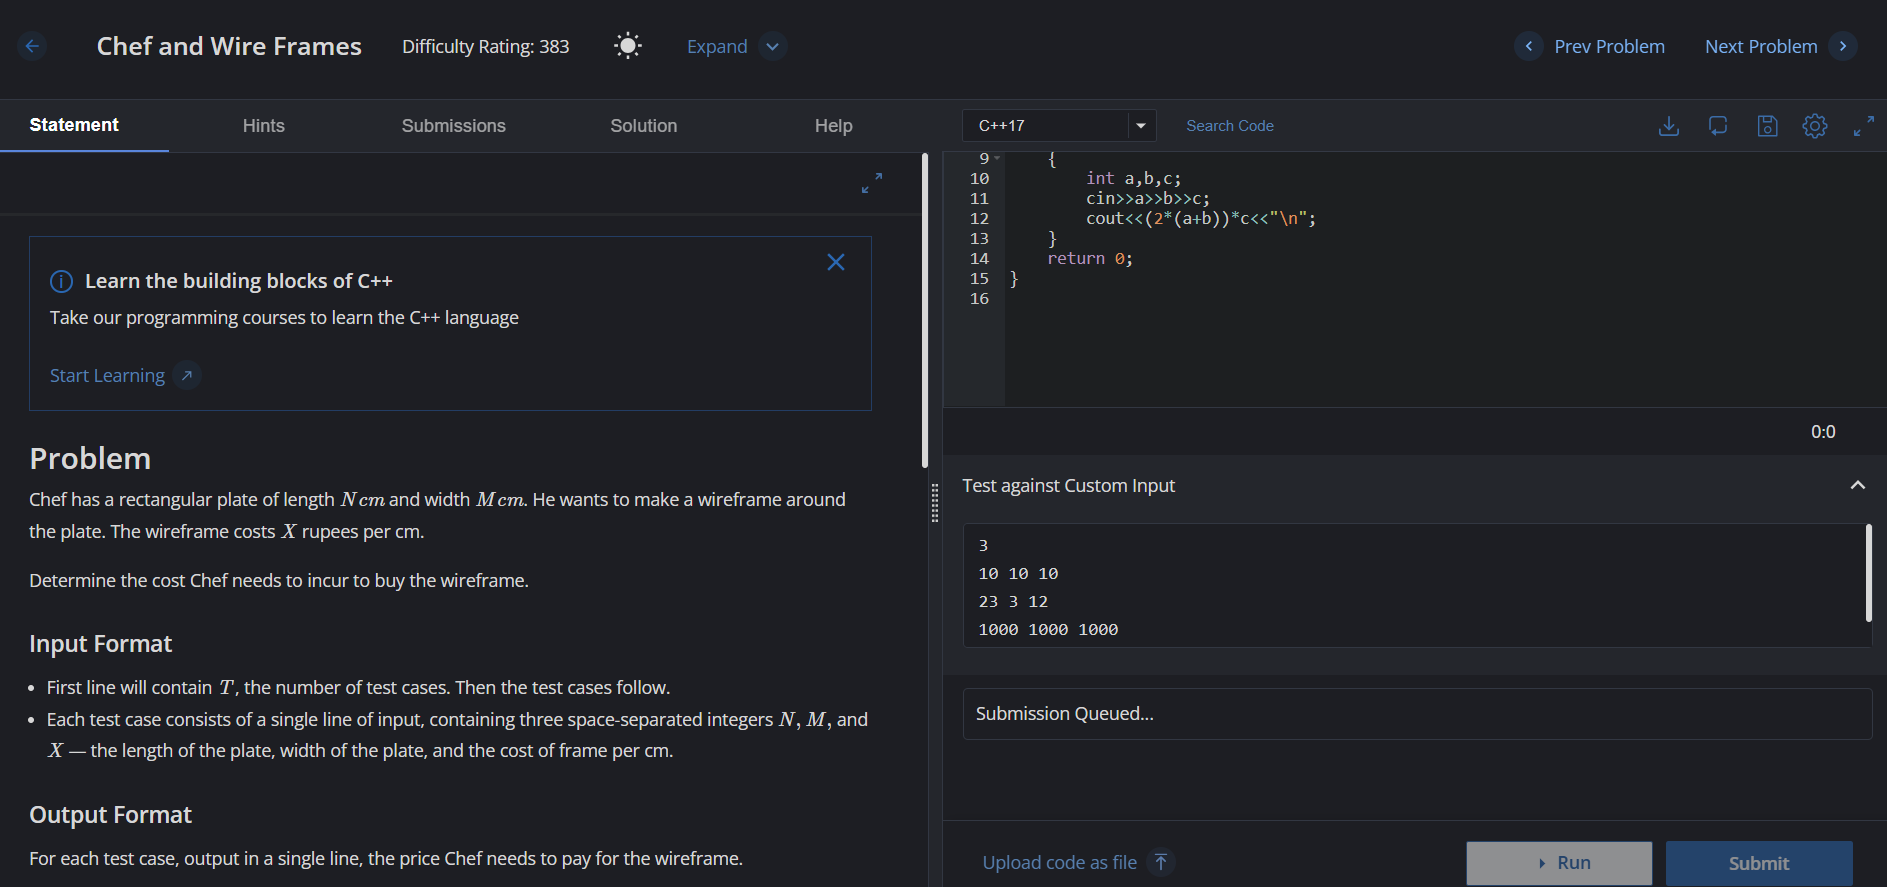Screen dimensions: 1887x887
Task: Download code with the download icon
Action: 1669,126
